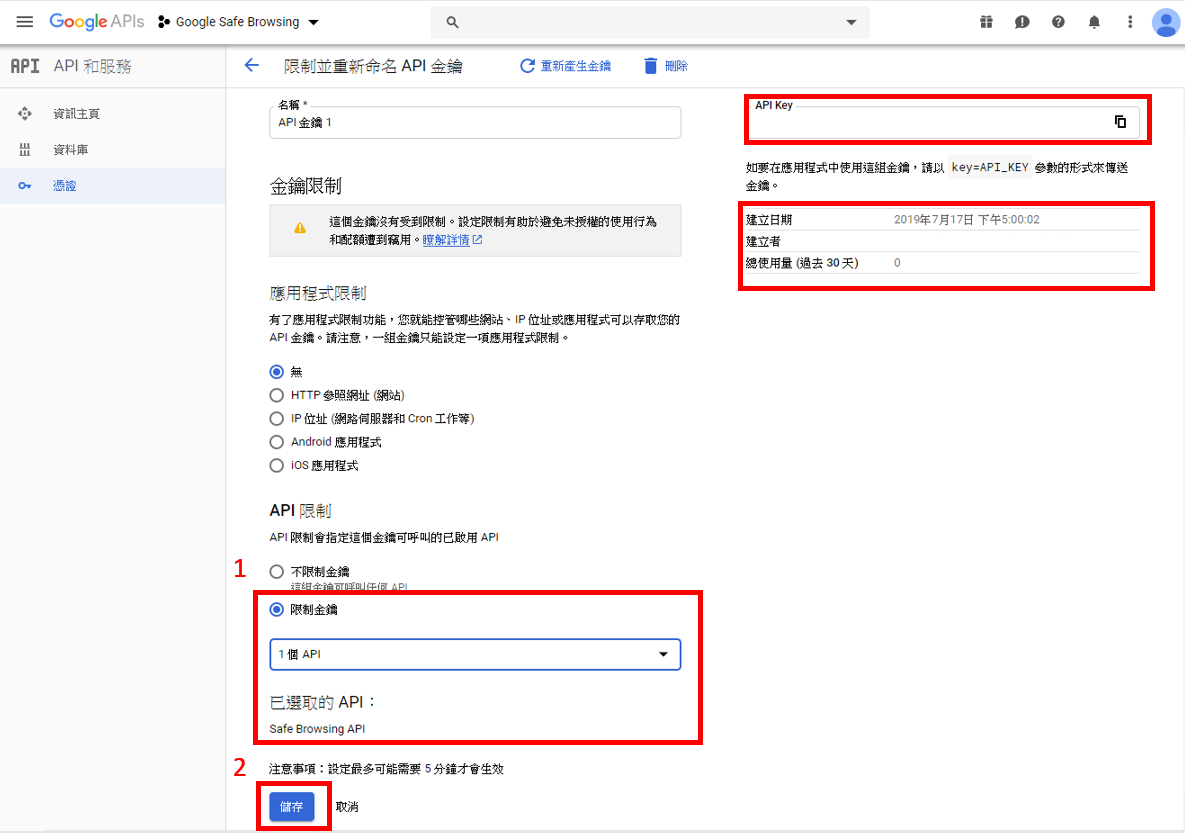
Task: Open 資訊主頁 from the sidebar
Action: 64,113
